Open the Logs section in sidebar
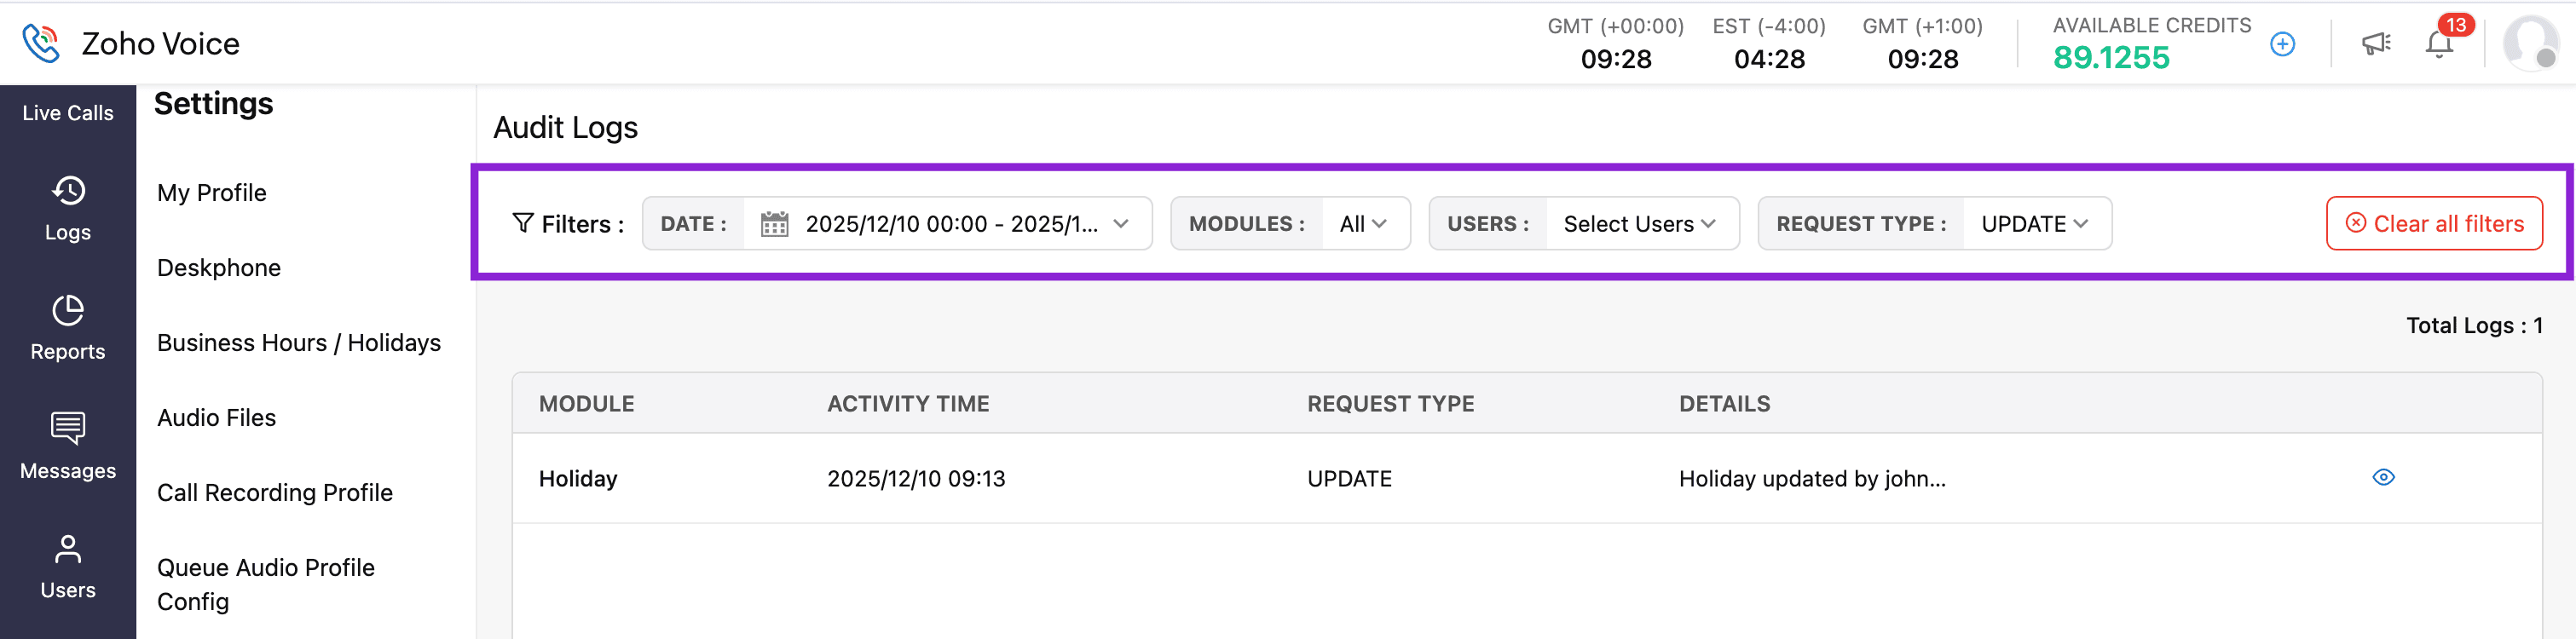Viewport: 2576px width, 639px height. coord(68,209)
